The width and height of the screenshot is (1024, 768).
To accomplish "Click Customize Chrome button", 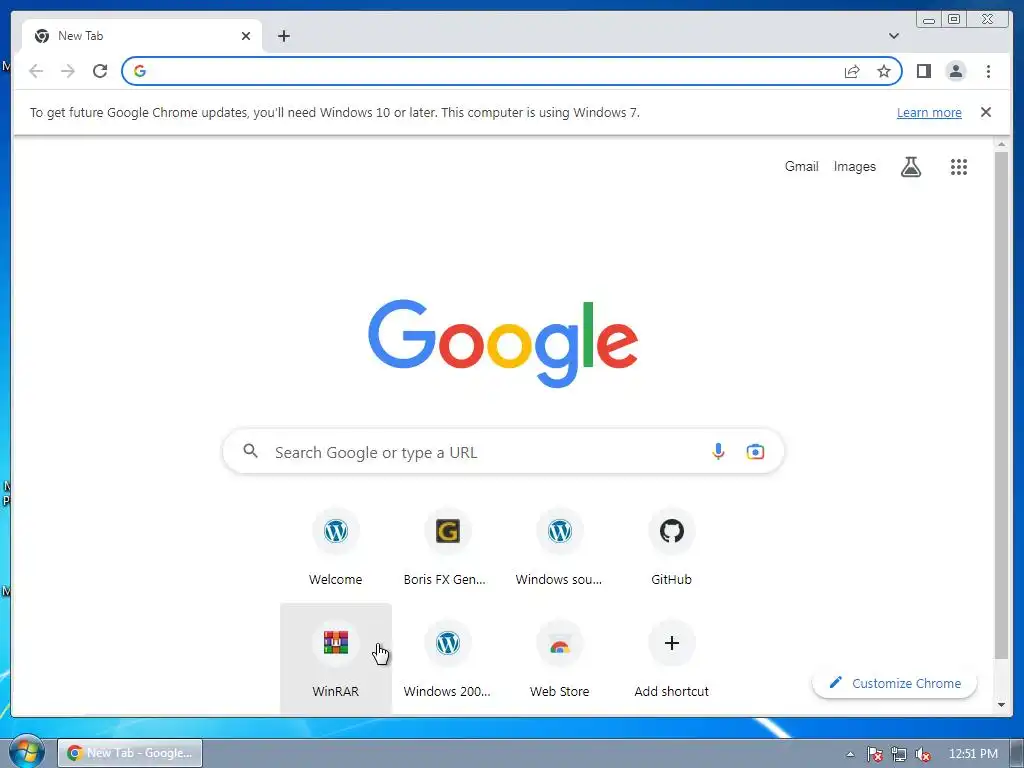I will click(895, 683).
